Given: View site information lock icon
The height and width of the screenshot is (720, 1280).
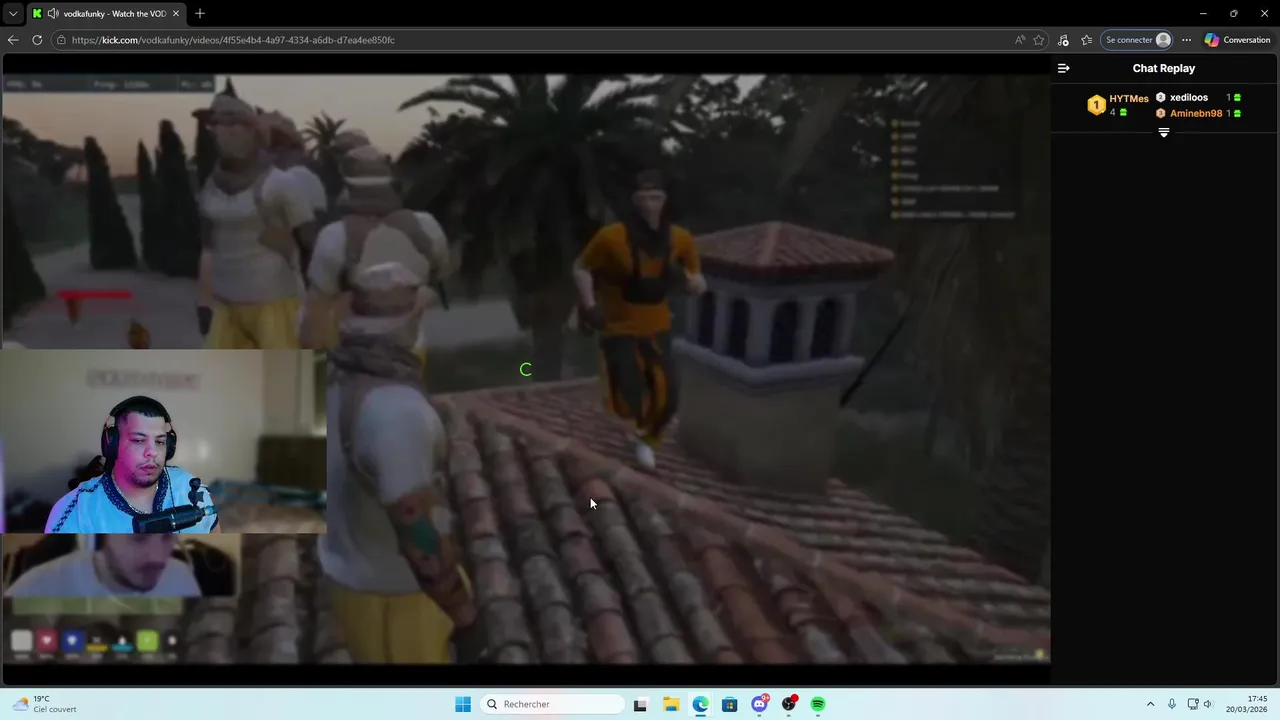Looking at the screenshot, I should point(61,40).
